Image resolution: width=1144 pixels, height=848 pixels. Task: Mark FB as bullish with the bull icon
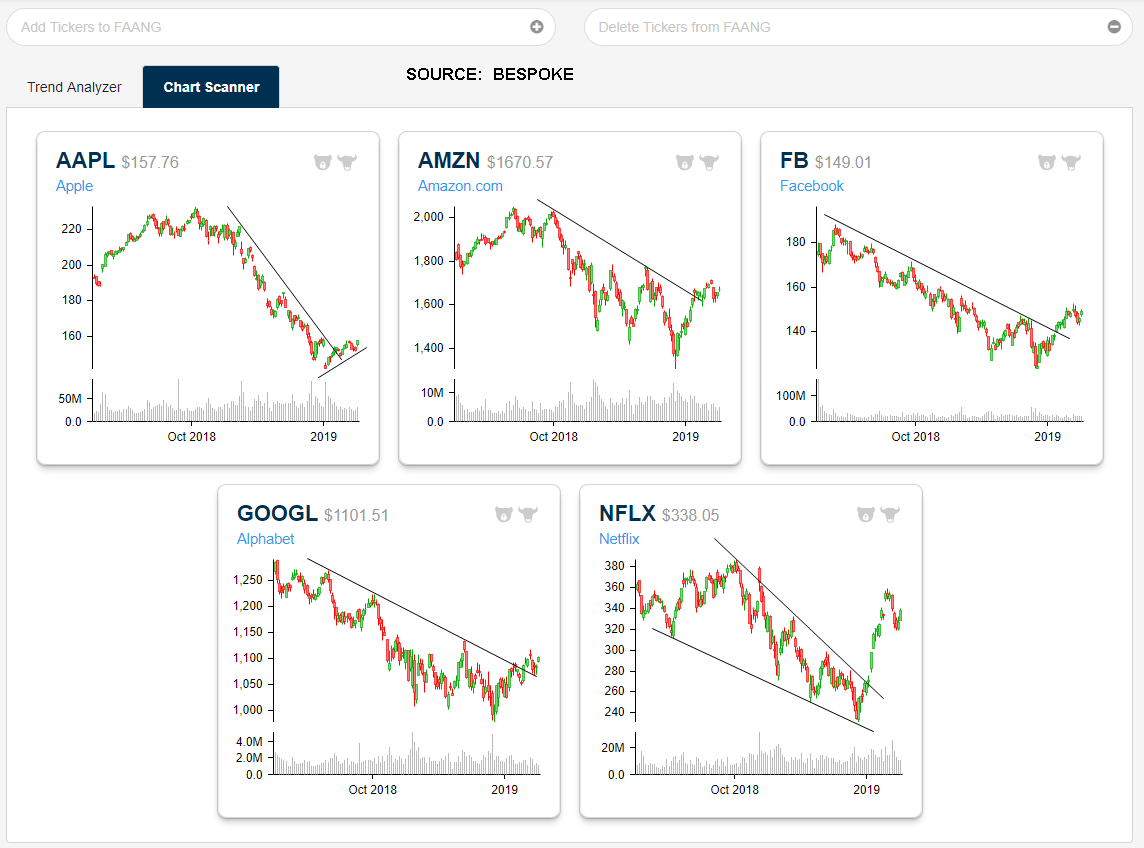click(1072, 161)
